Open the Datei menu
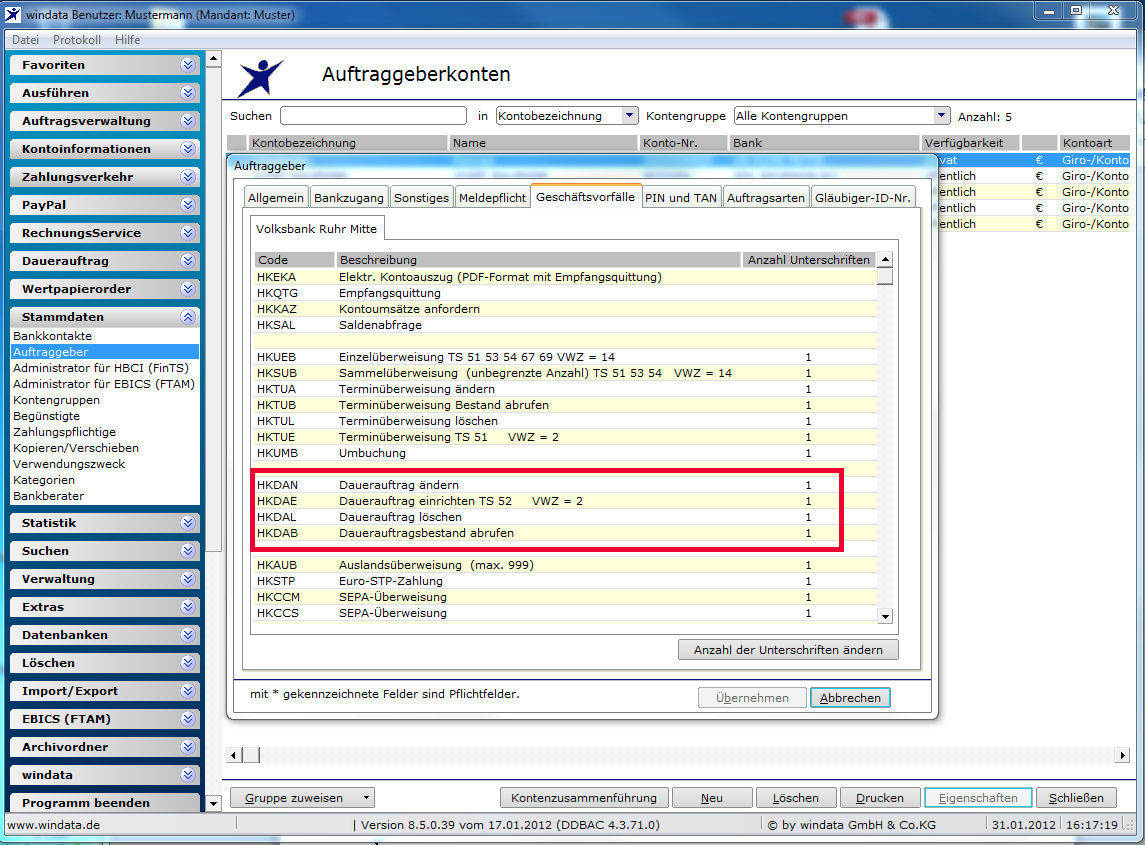This screenshot has width=1145, height=845. (x=26, y=39)
